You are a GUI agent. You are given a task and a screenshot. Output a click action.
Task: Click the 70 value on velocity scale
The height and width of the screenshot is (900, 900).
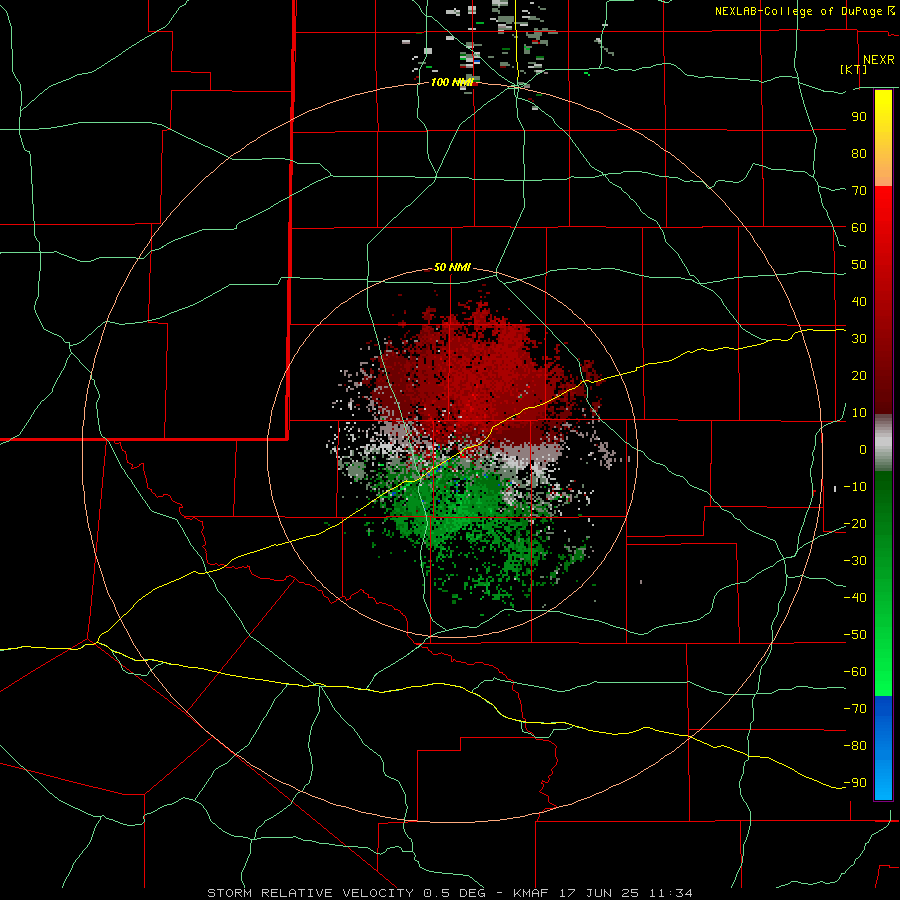[859, 191]
